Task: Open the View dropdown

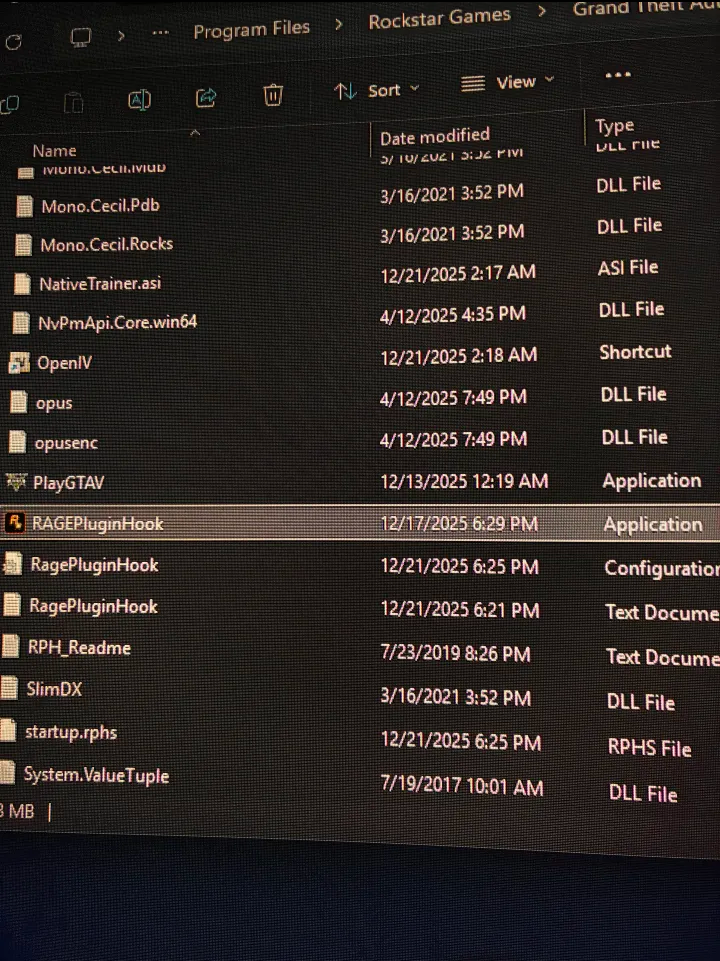Action: click(507, 82)
